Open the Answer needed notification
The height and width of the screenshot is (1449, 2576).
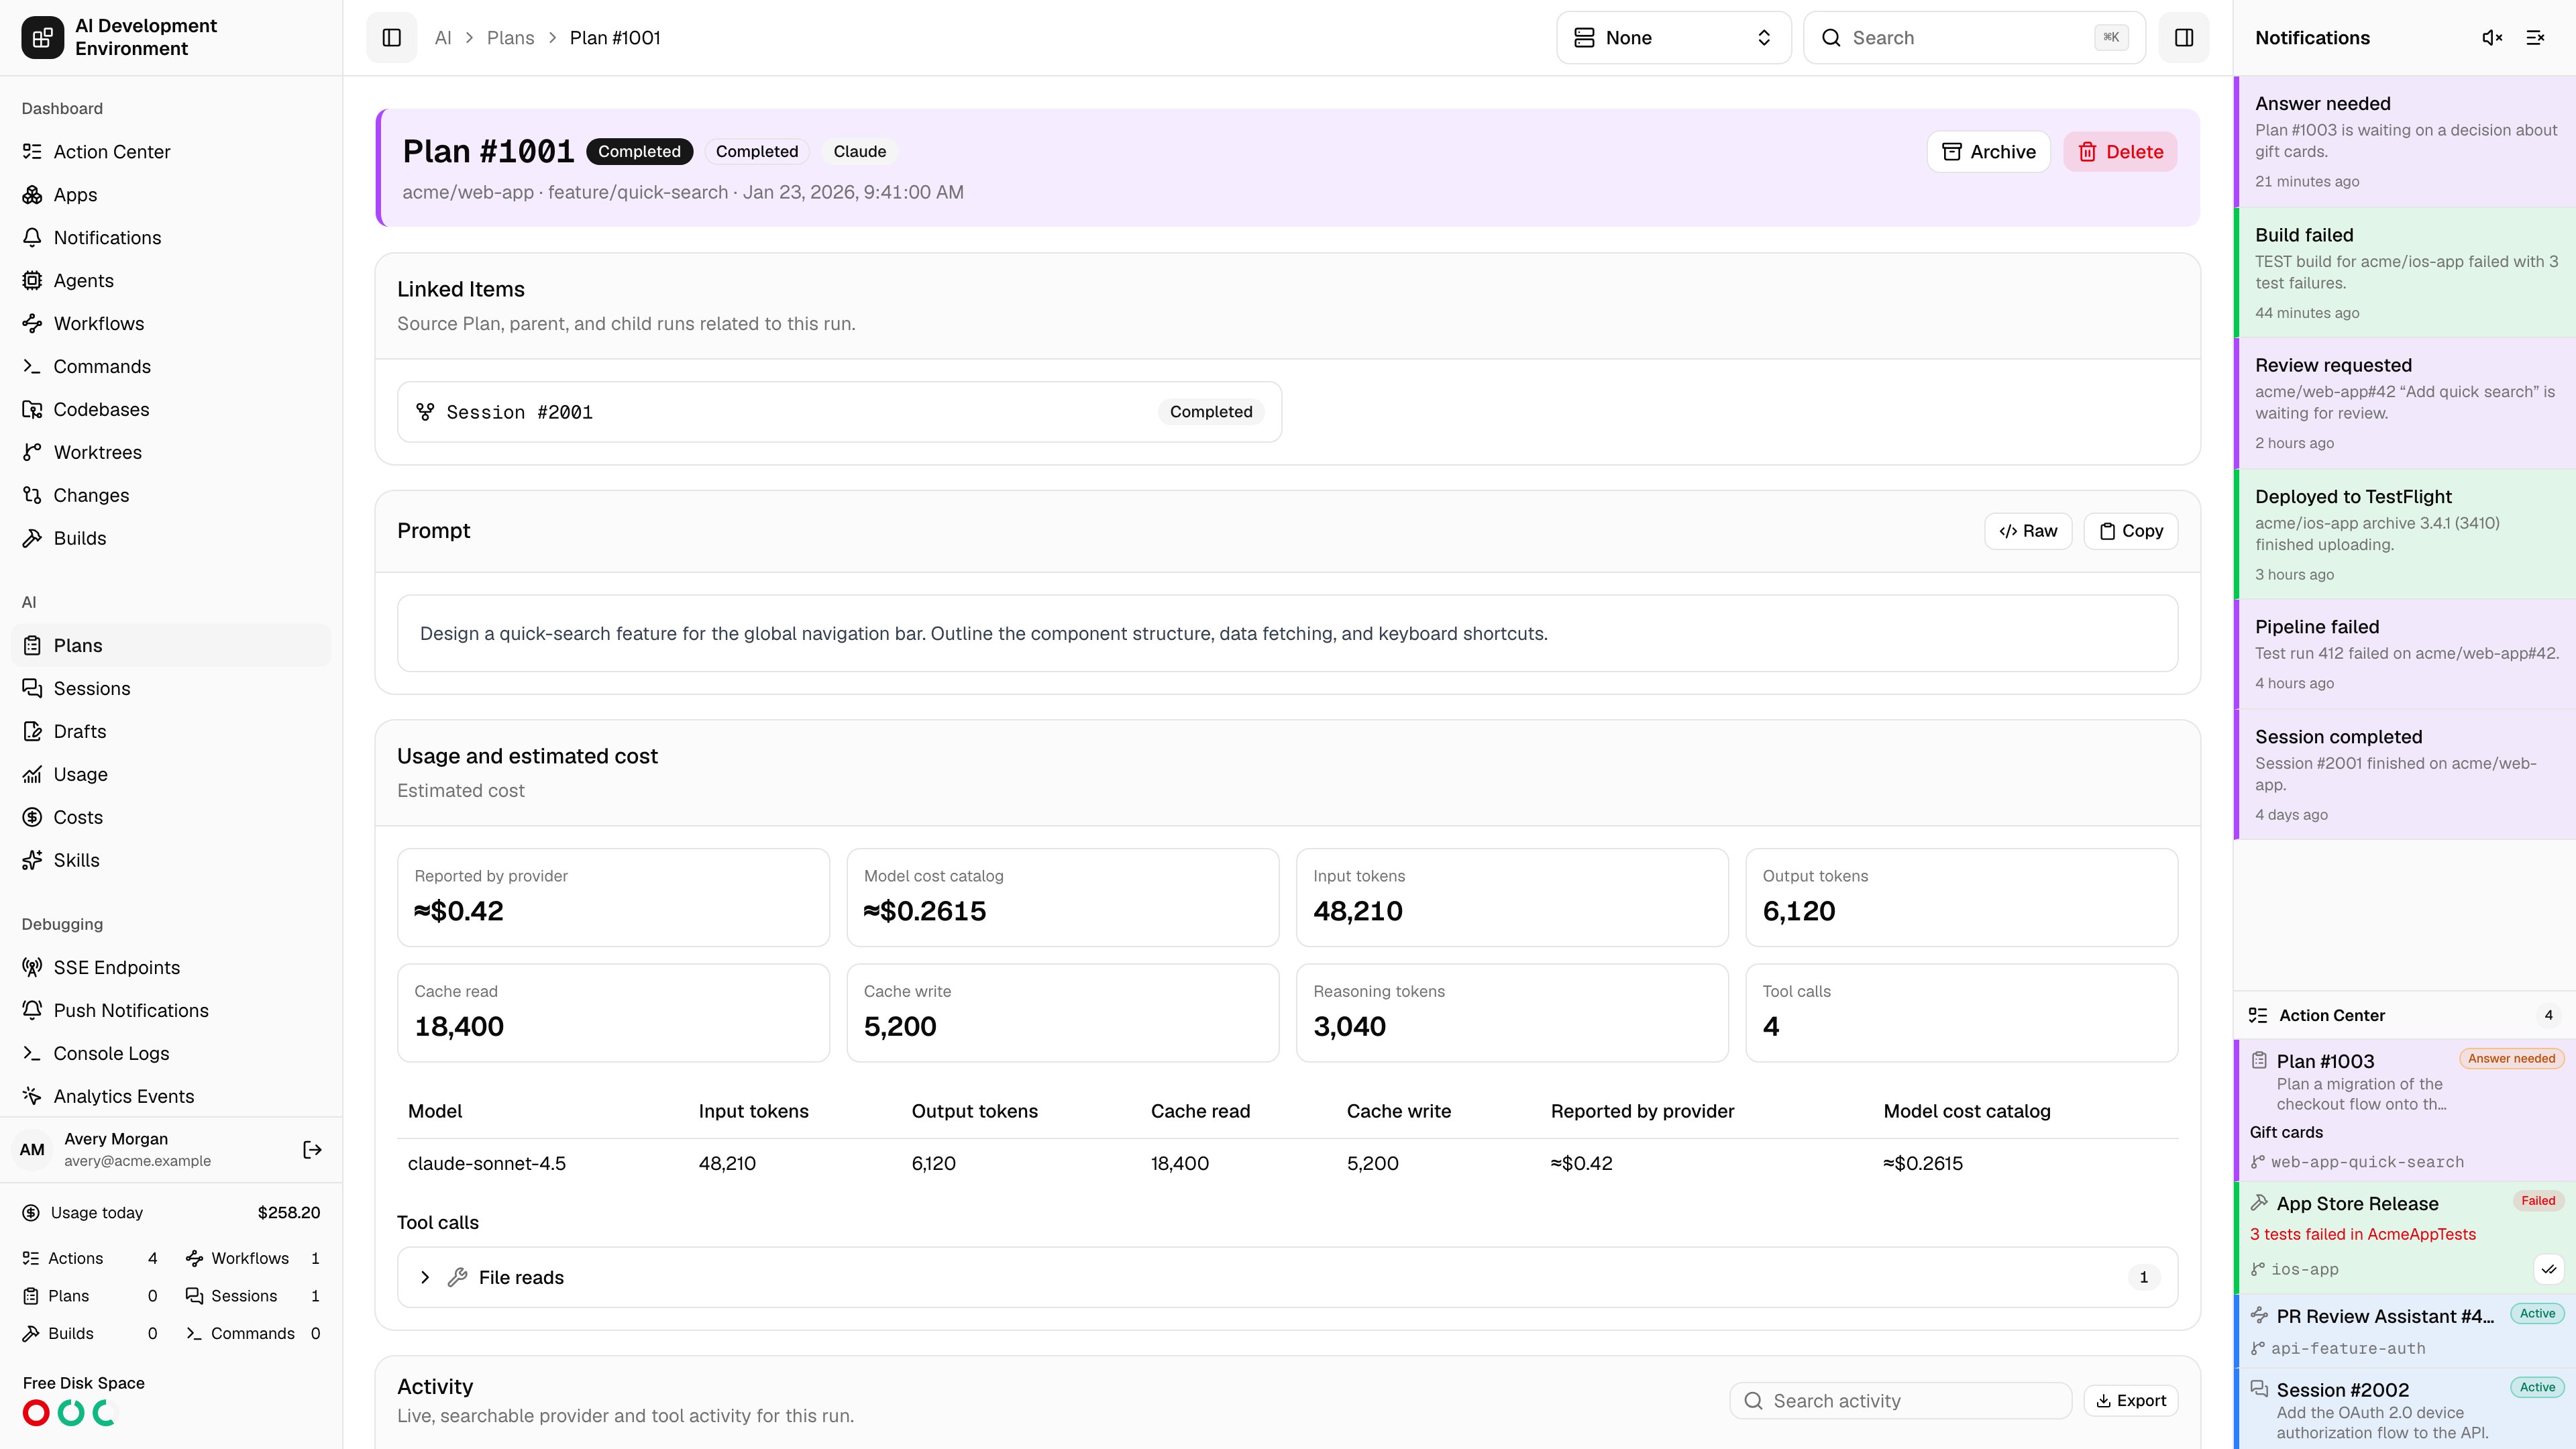2405,142
